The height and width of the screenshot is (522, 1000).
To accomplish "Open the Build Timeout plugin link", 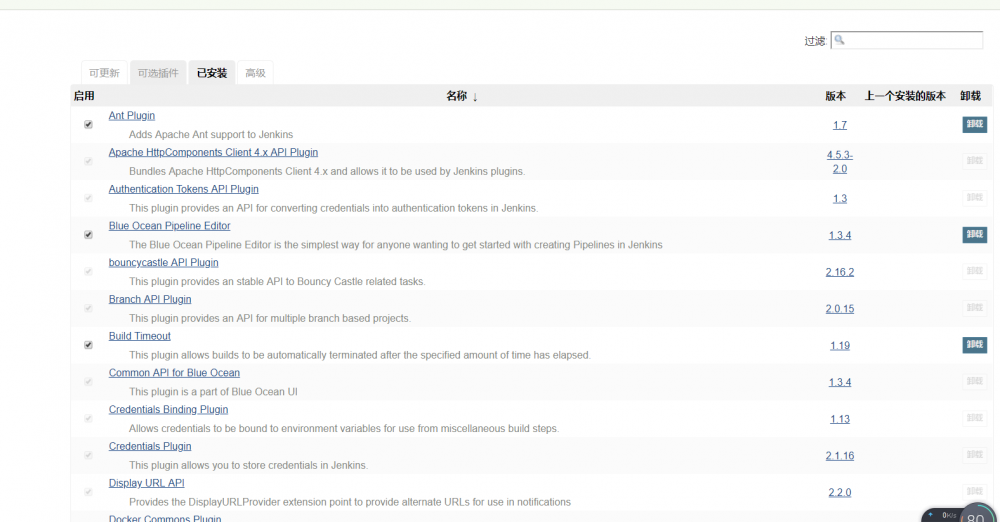I will [x=140, y=336].
